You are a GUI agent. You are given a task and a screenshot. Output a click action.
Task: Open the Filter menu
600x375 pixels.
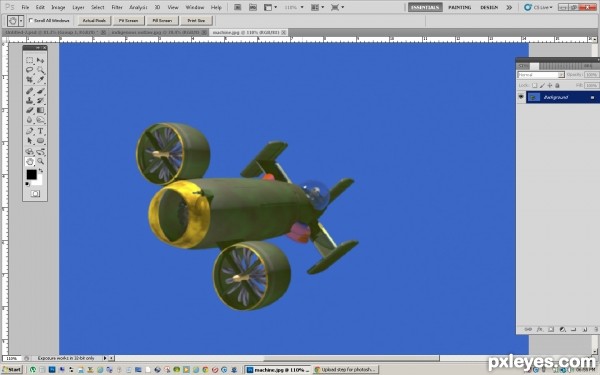coord(117,7)
